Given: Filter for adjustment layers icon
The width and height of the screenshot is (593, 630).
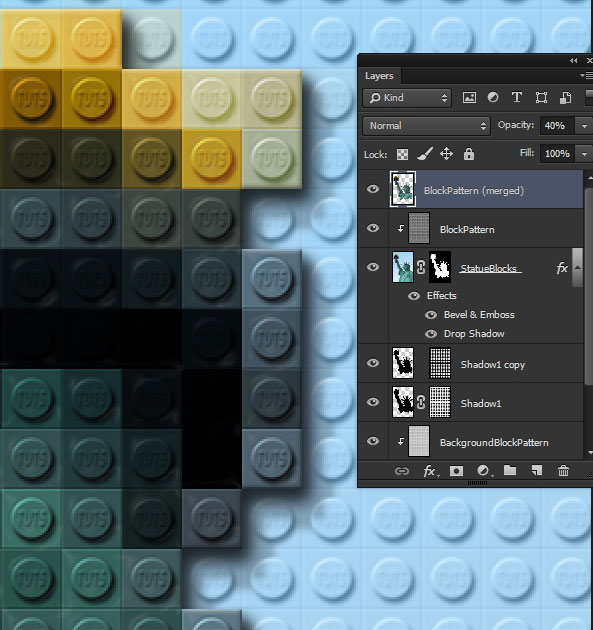Looking at the screenshot, I should (x=493, y=98).
